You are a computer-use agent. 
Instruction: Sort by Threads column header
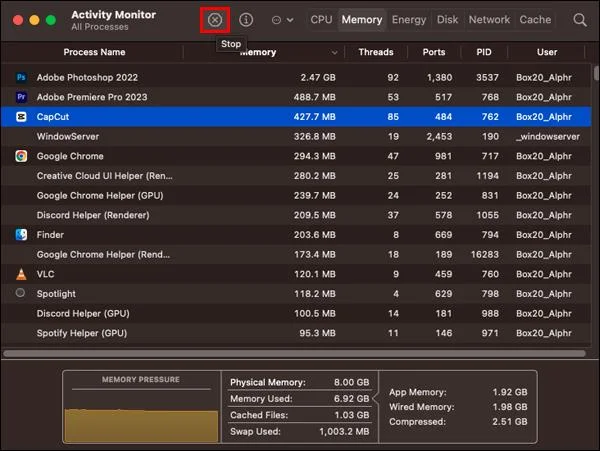pyautogui.click(x=376, y=52)
